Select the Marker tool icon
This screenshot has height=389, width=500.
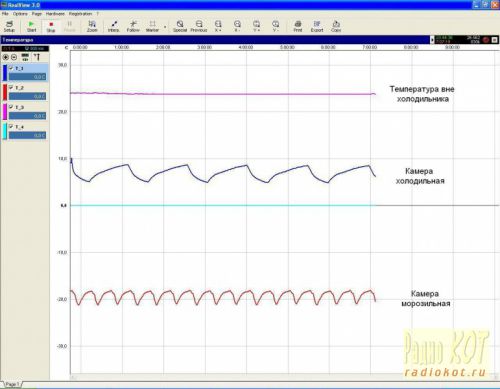(152, 26)
